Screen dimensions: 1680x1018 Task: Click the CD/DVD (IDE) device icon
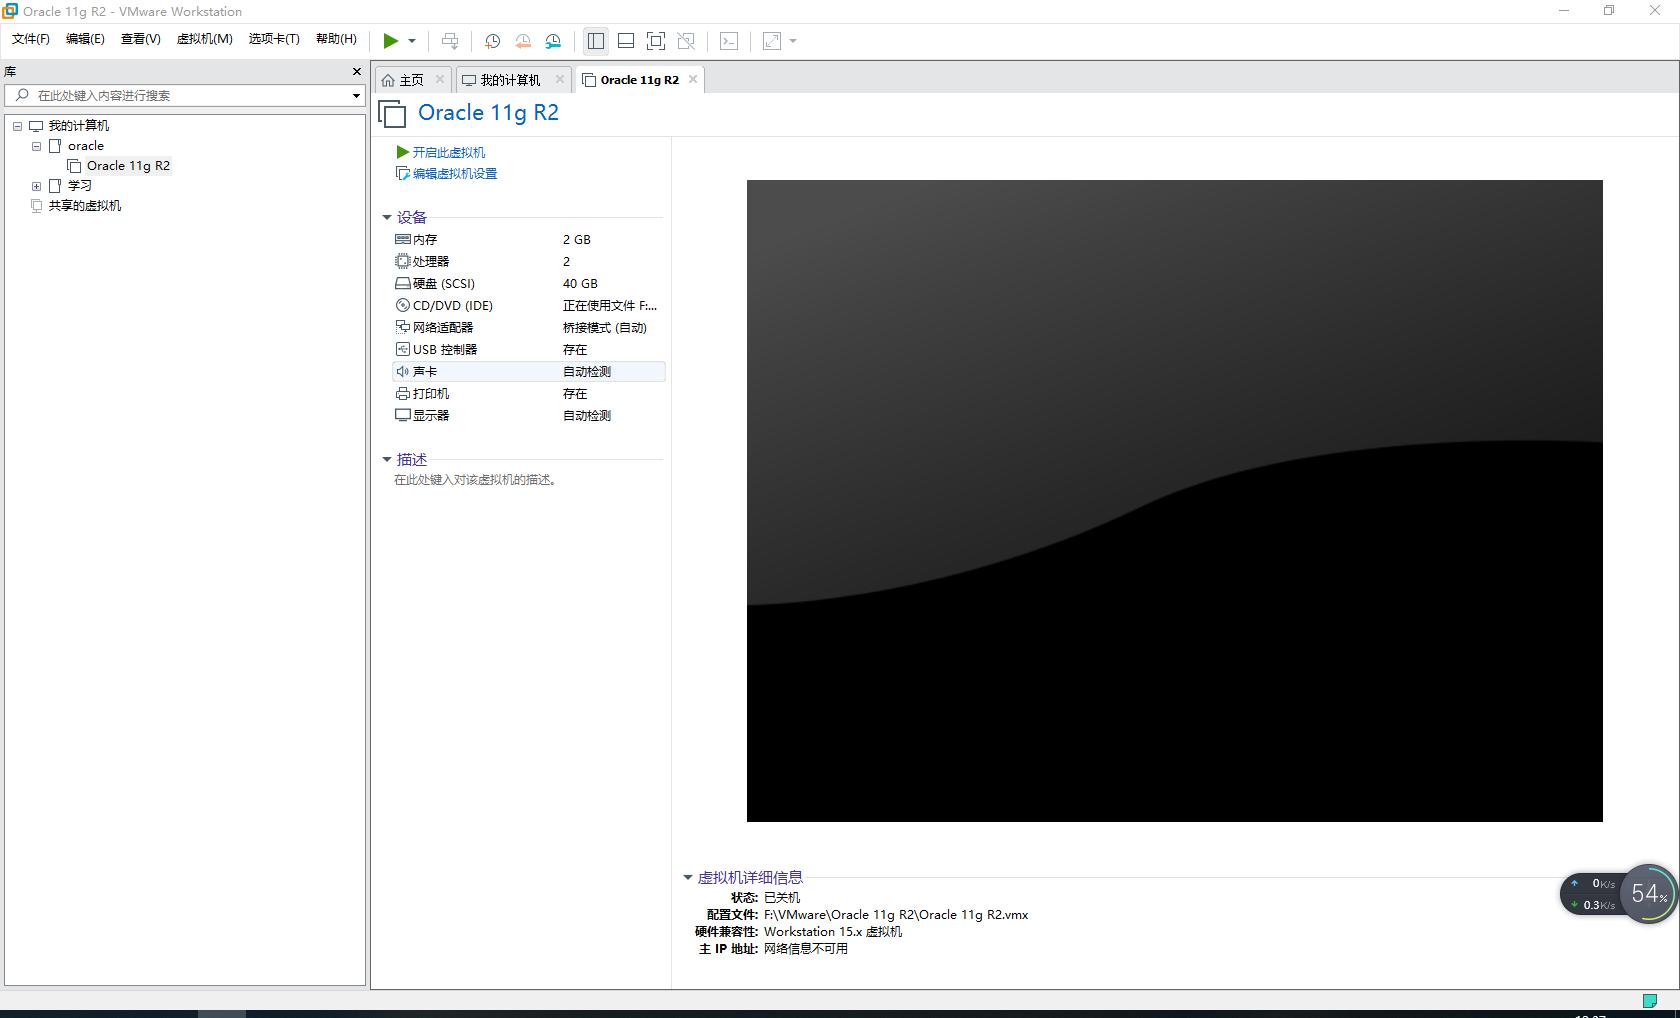coord(402,305)
